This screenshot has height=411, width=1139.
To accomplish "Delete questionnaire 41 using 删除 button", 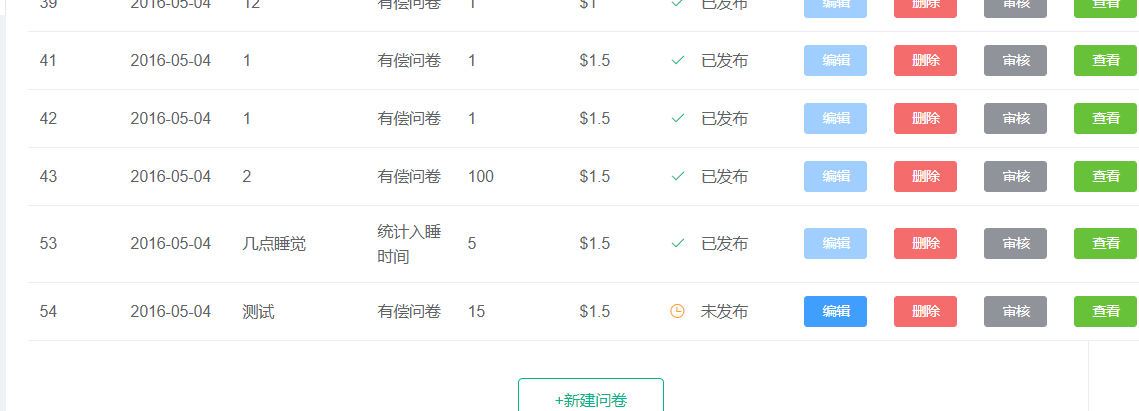I will [925, 61].
